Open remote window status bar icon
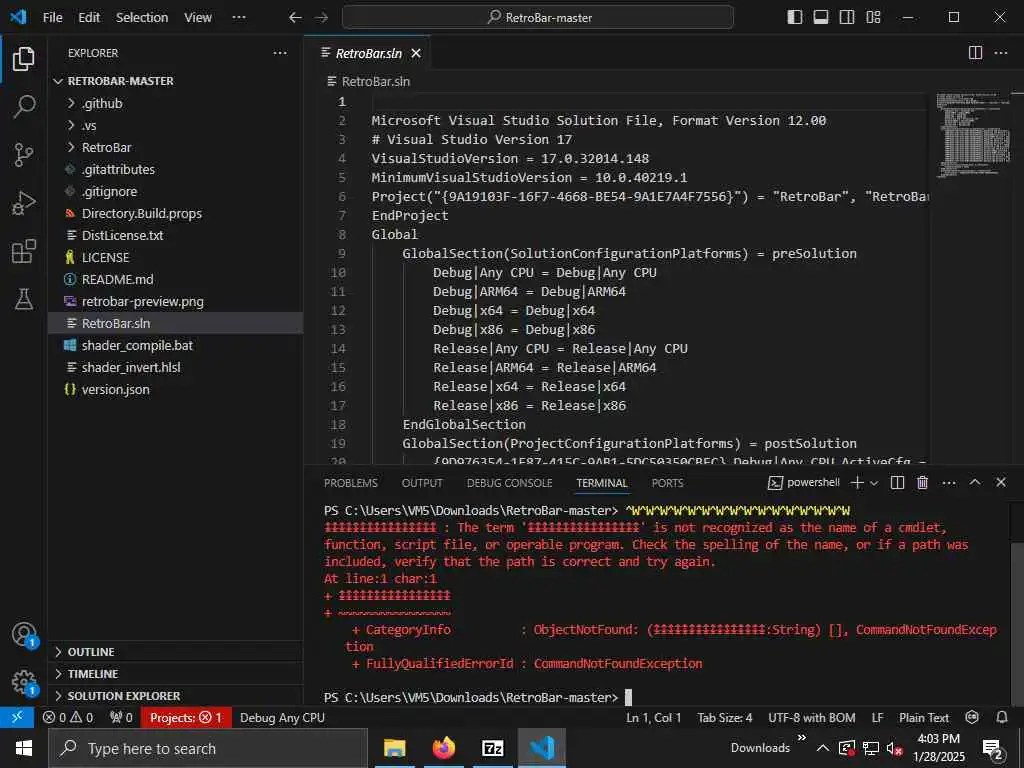This screenshot has width=1024, height=768. point(17,717)
